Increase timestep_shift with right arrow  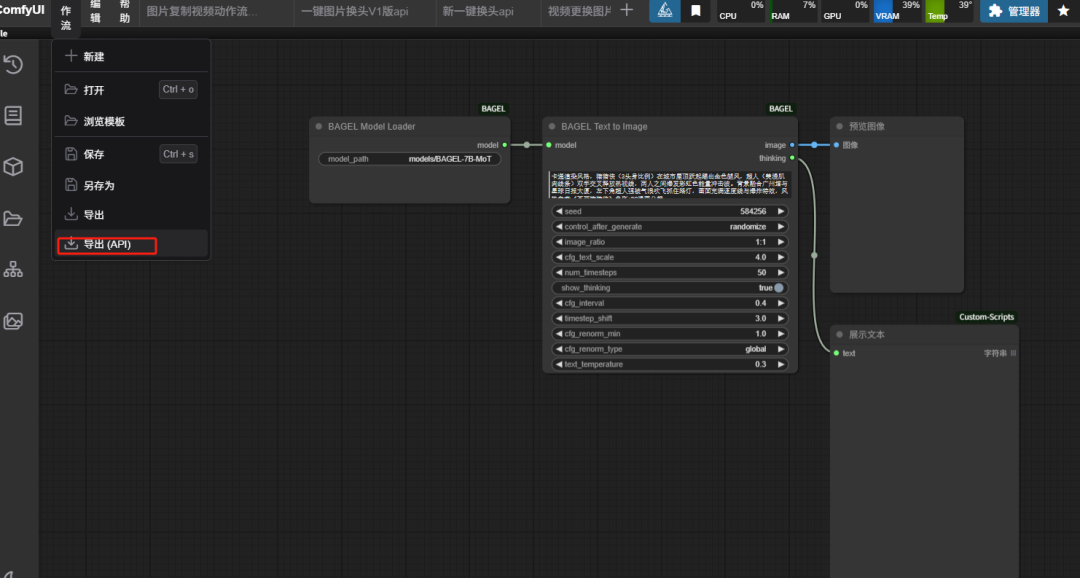pos(781,319)
